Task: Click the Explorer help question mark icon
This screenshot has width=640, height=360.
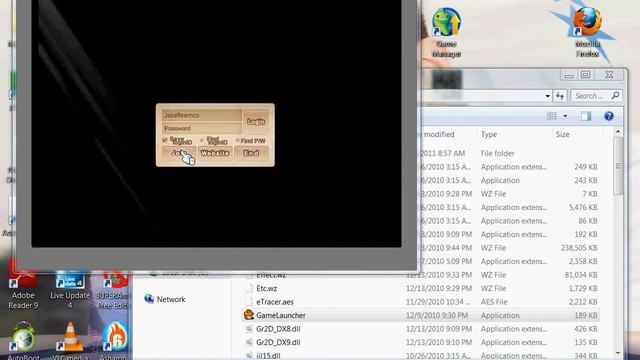Action: [x=609, y=116]
